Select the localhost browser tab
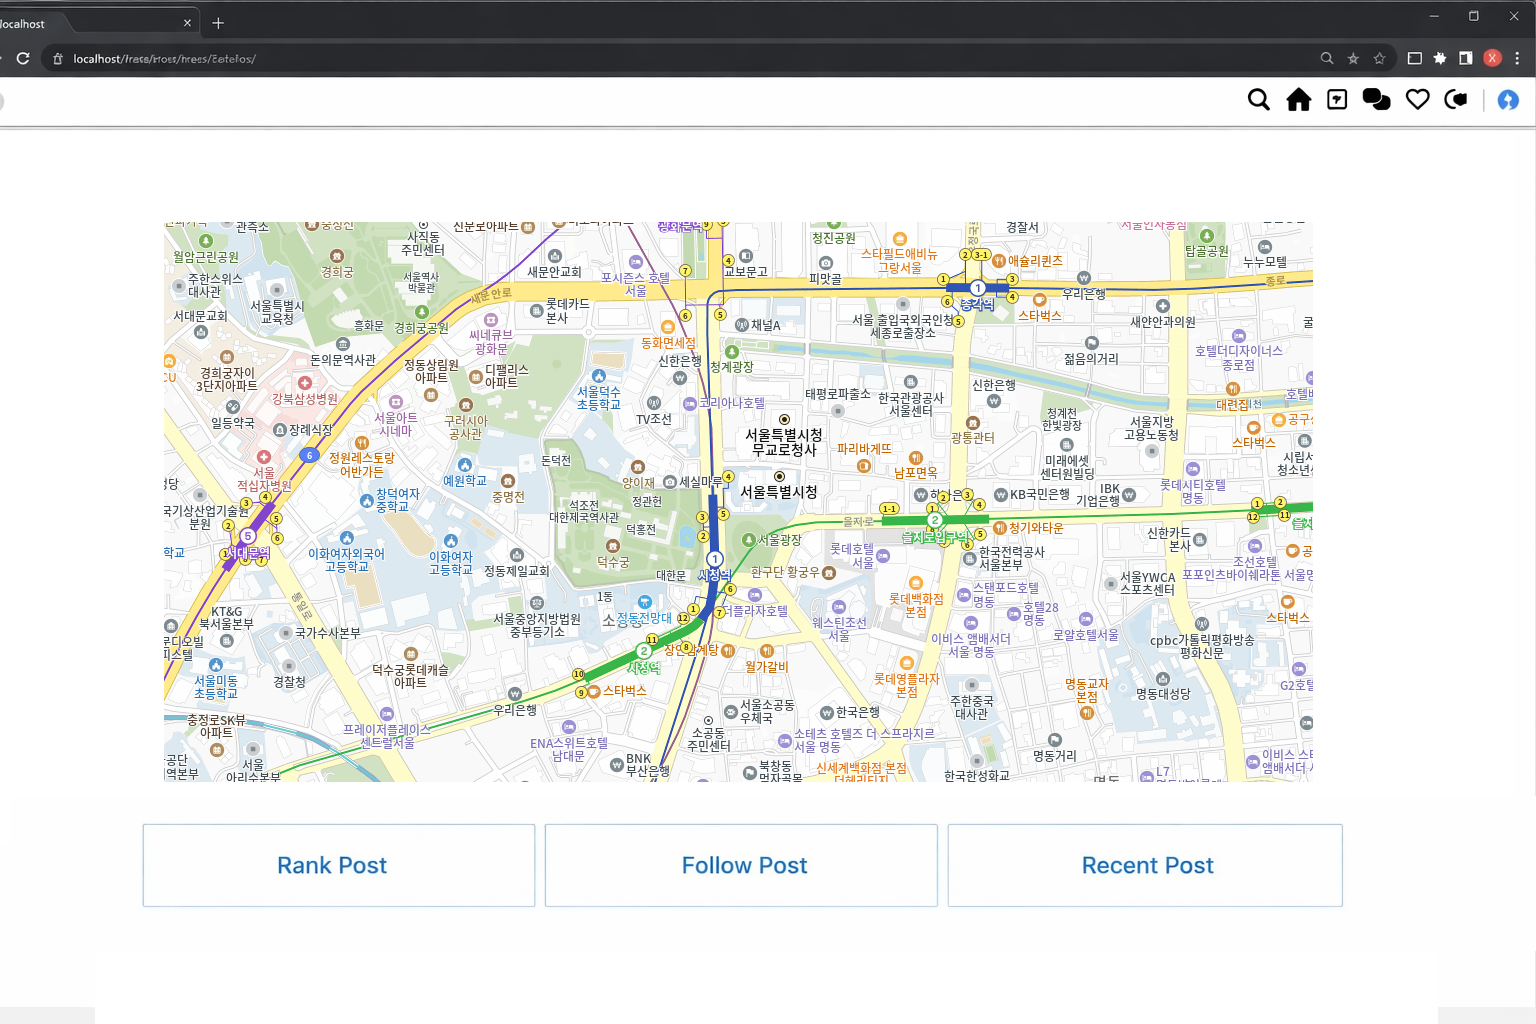1536x1024 pixels. [95, 23]
